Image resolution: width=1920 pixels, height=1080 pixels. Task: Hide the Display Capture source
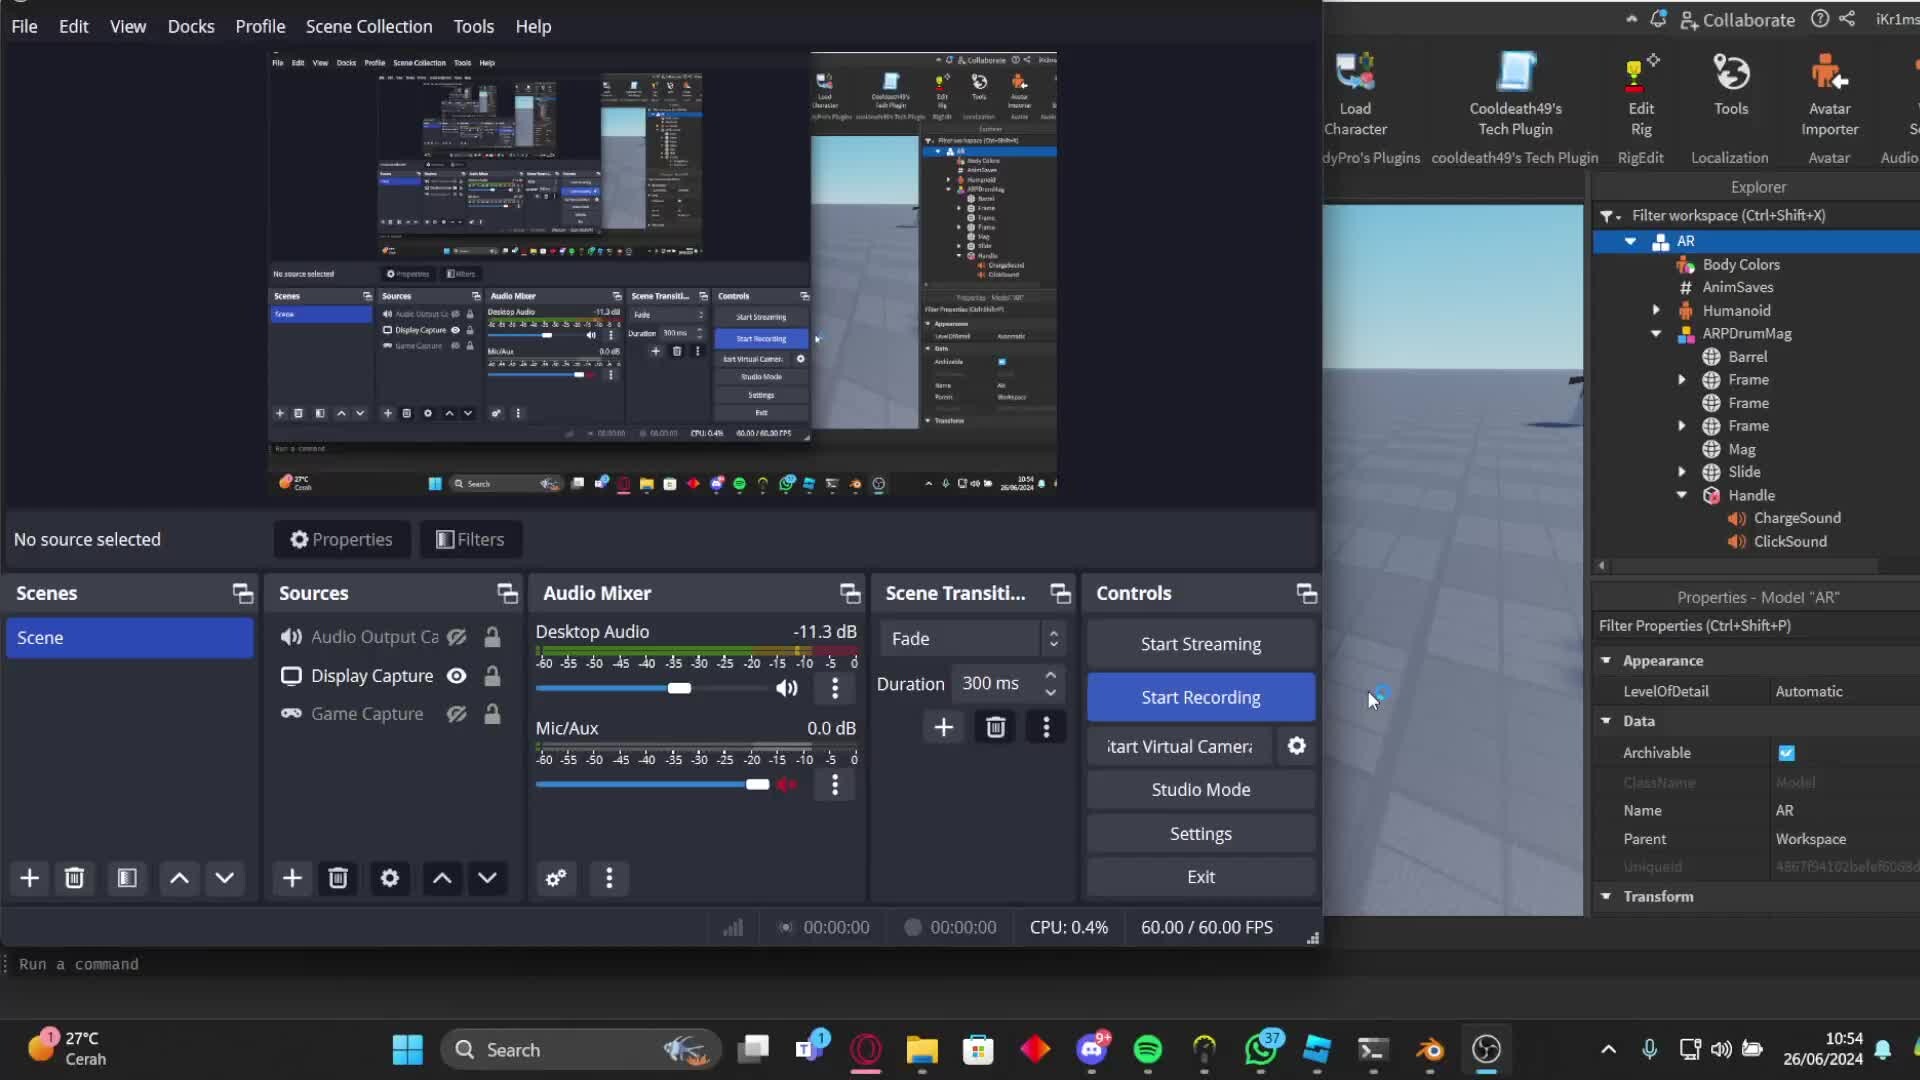456,675
